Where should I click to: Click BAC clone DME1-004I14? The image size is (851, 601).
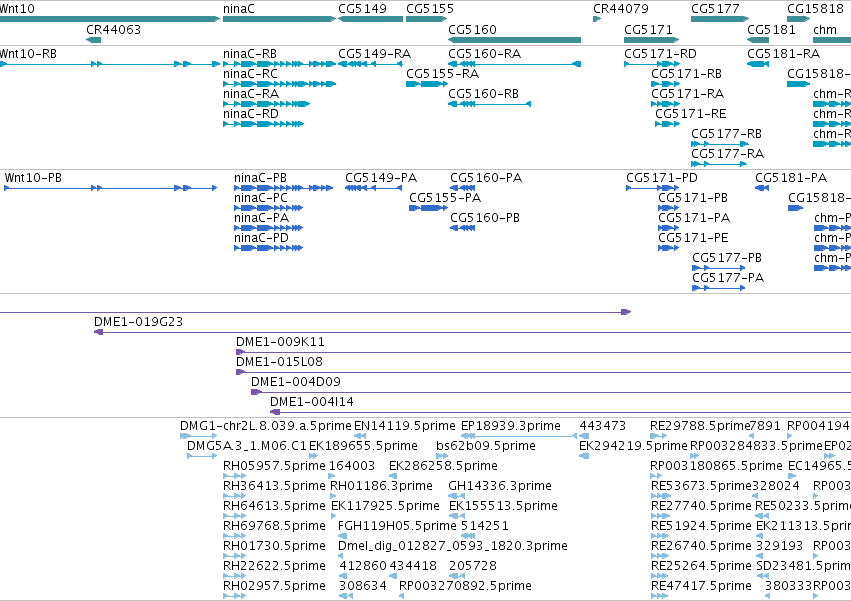pyautogui.click(x=312, y=402)
